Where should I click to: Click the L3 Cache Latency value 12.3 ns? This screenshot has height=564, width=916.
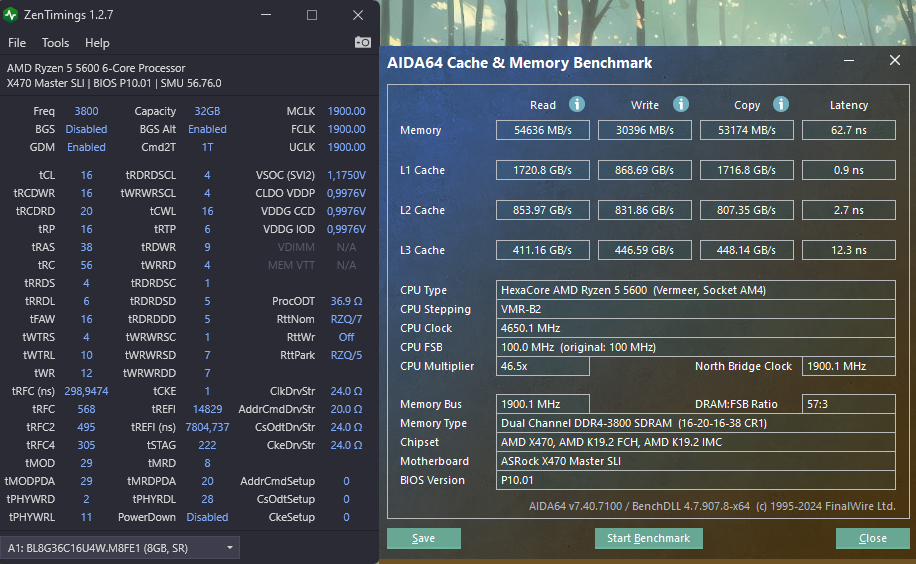click(x=849, y=250)
